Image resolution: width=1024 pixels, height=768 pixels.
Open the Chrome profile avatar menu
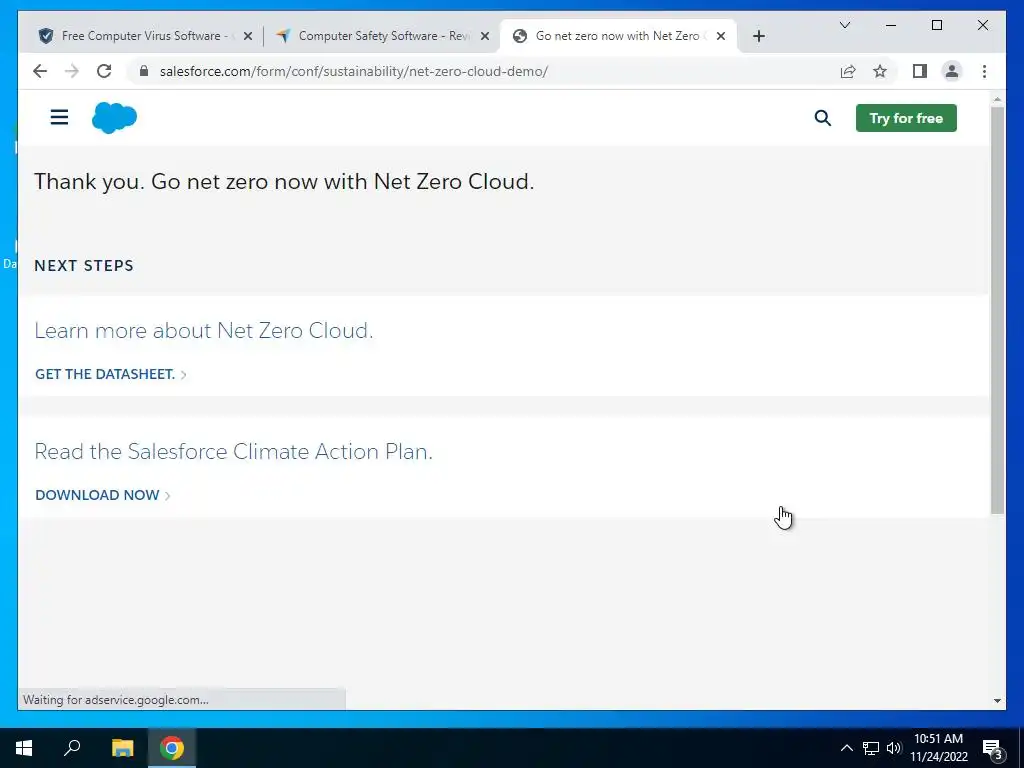click(x=952, y=71)
